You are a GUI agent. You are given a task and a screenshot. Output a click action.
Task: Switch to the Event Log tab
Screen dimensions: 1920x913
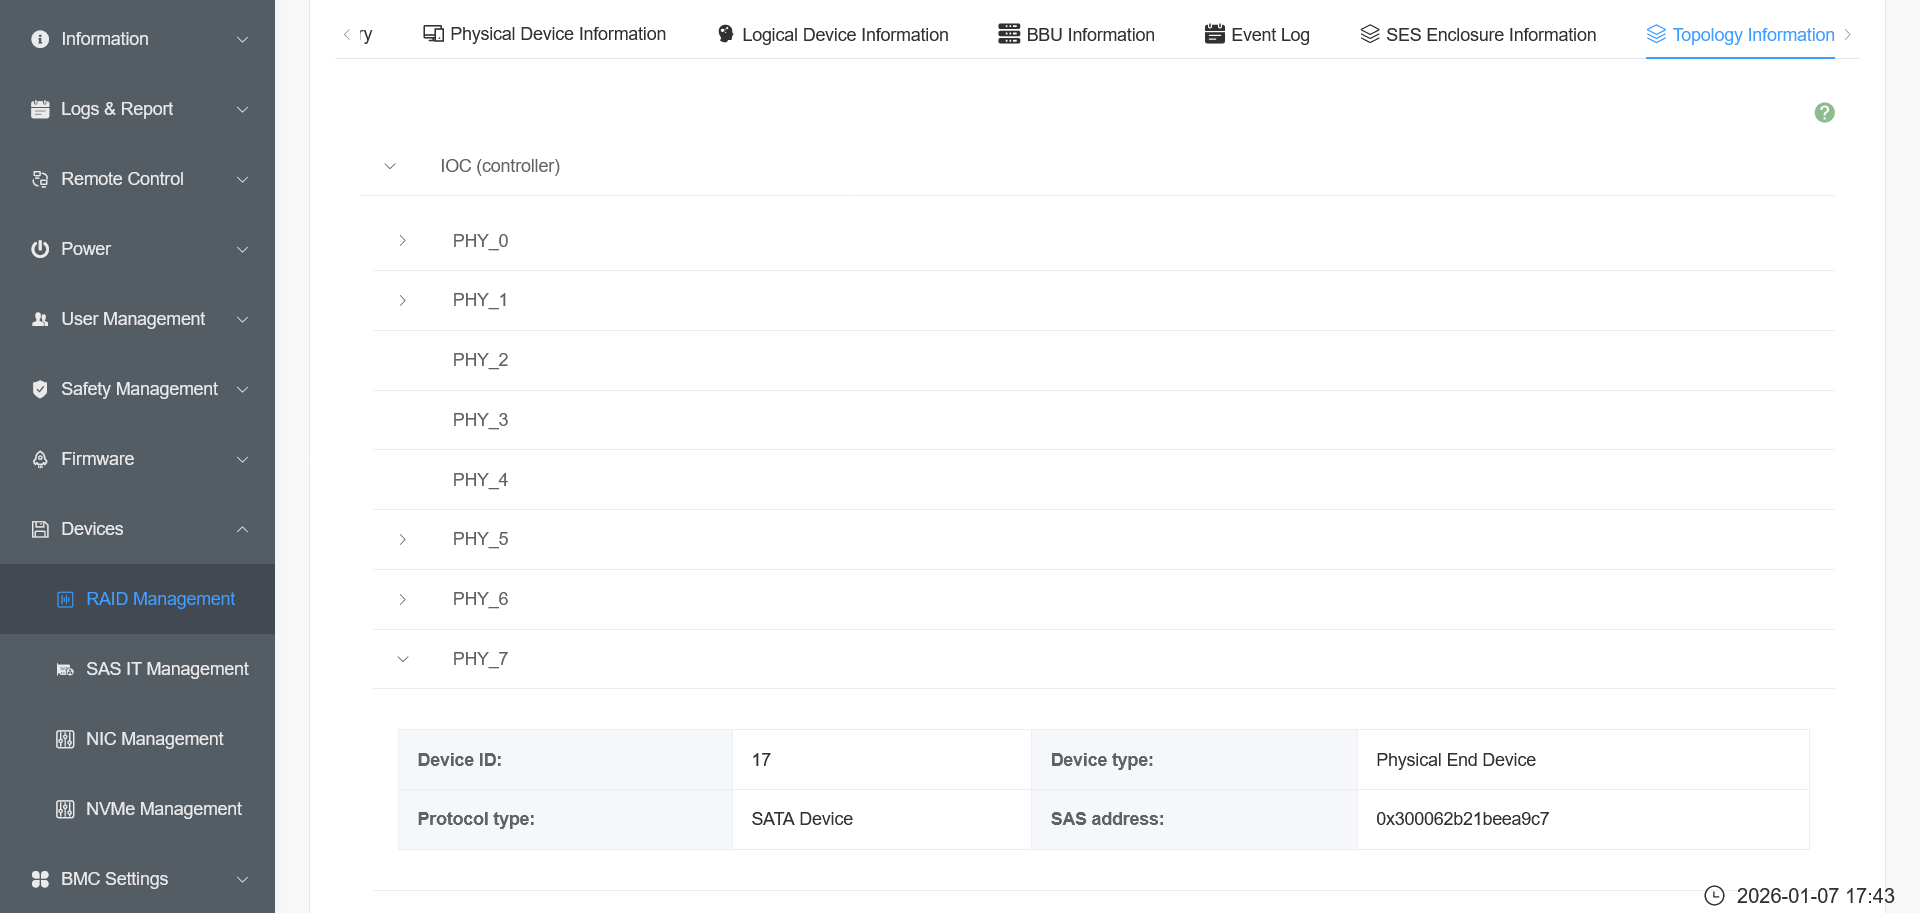point(1257,35)
